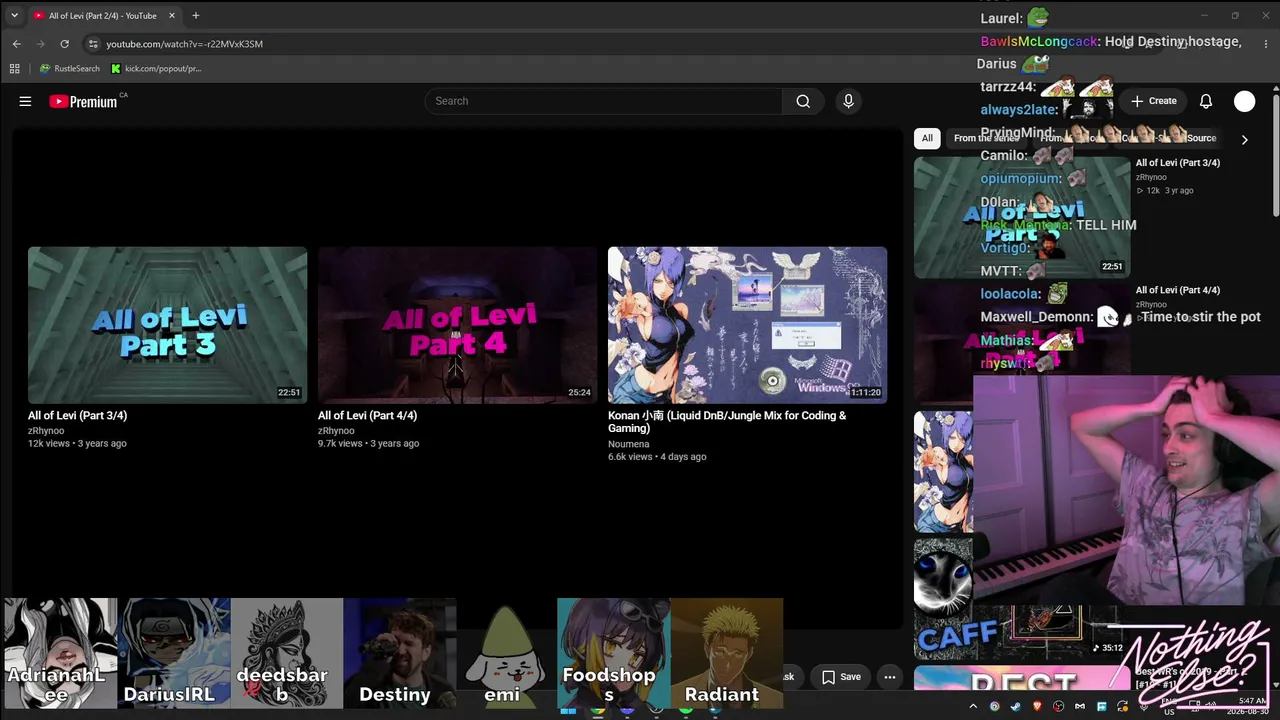Screen dimensions: 1280x720
Task: Save the video to a playlist
Action: pyautogui.click(x=841, y=677)
